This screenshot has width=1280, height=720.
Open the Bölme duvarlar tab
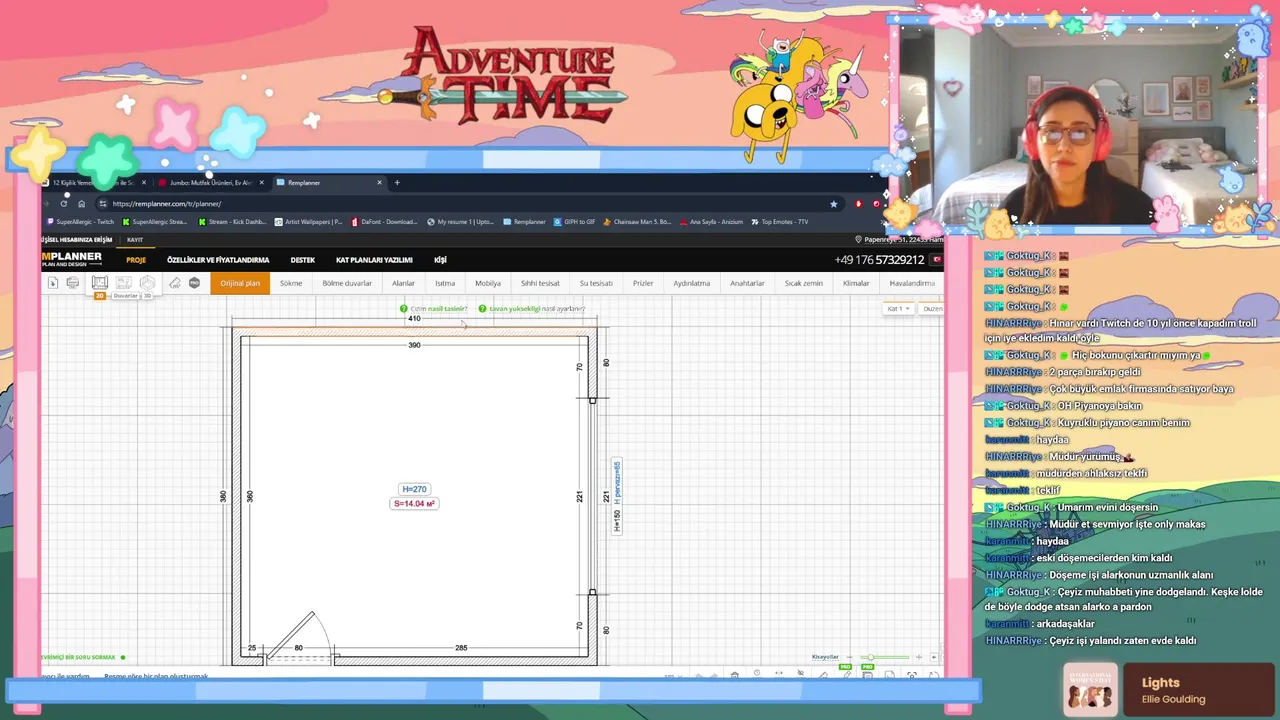(x=347, y=283)
